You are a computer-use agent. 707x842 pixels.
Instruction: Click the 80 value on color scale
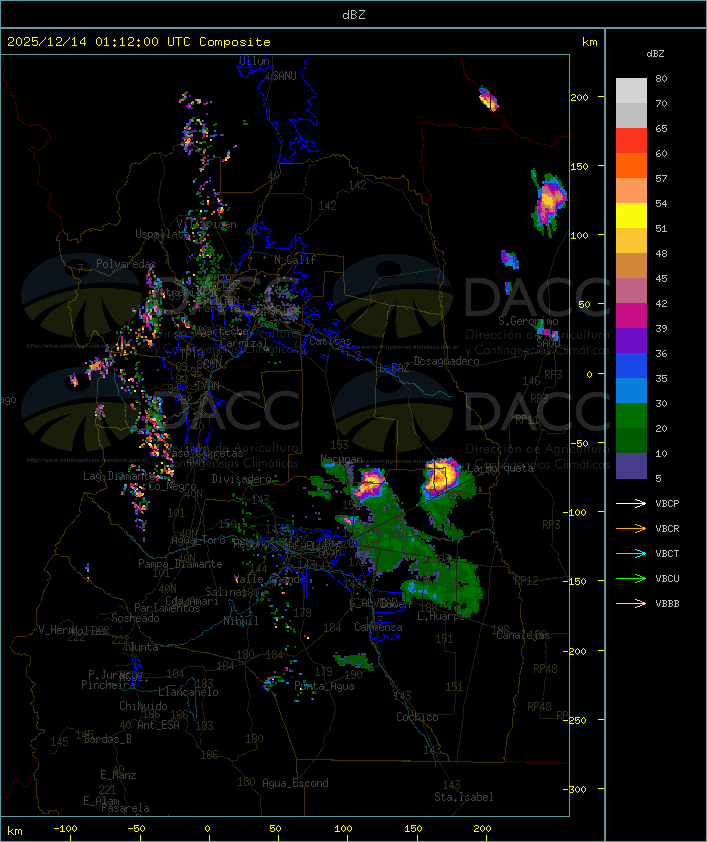(x=661, y=78)
